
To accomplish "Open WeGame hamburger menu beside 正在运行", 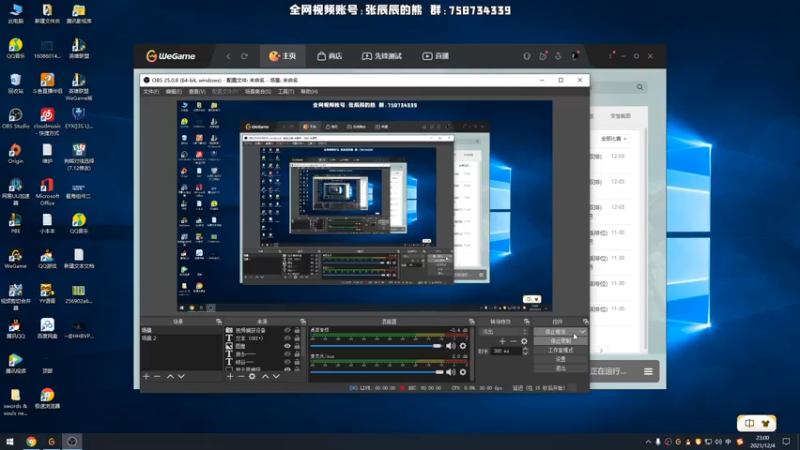I will click(x=648, y=371).
